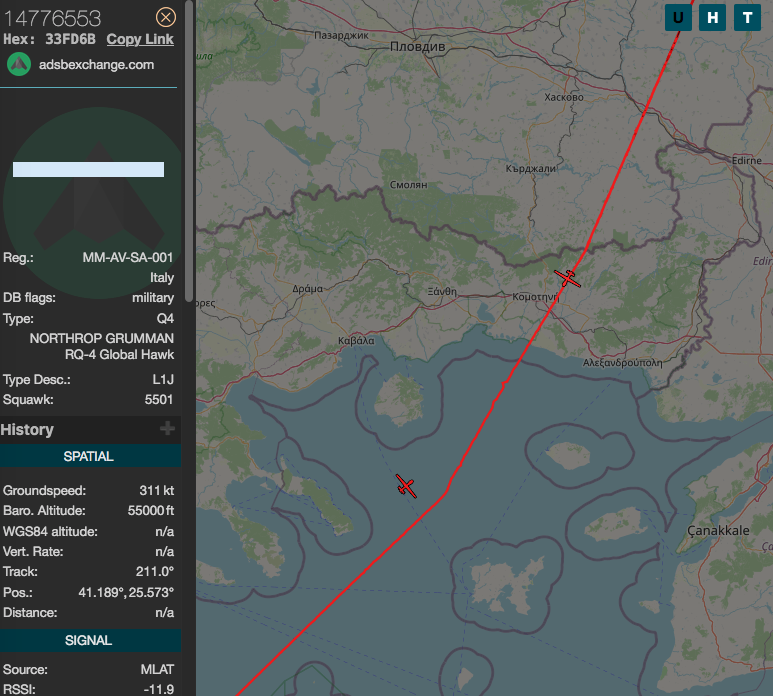
Task: Click the RSSI value -11.9
Action: (159, 689)
